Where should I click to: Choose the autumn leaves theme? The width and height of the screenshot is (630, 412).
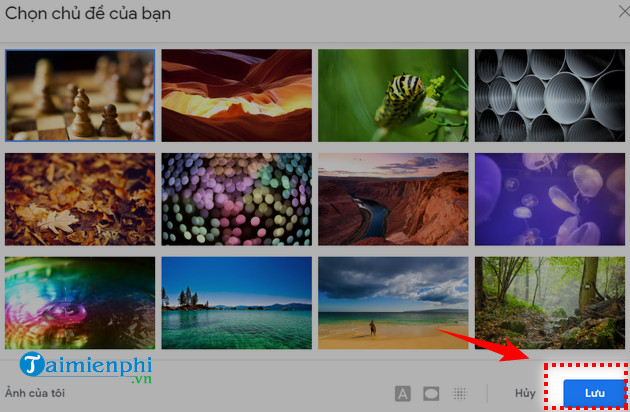pos(79,198)
